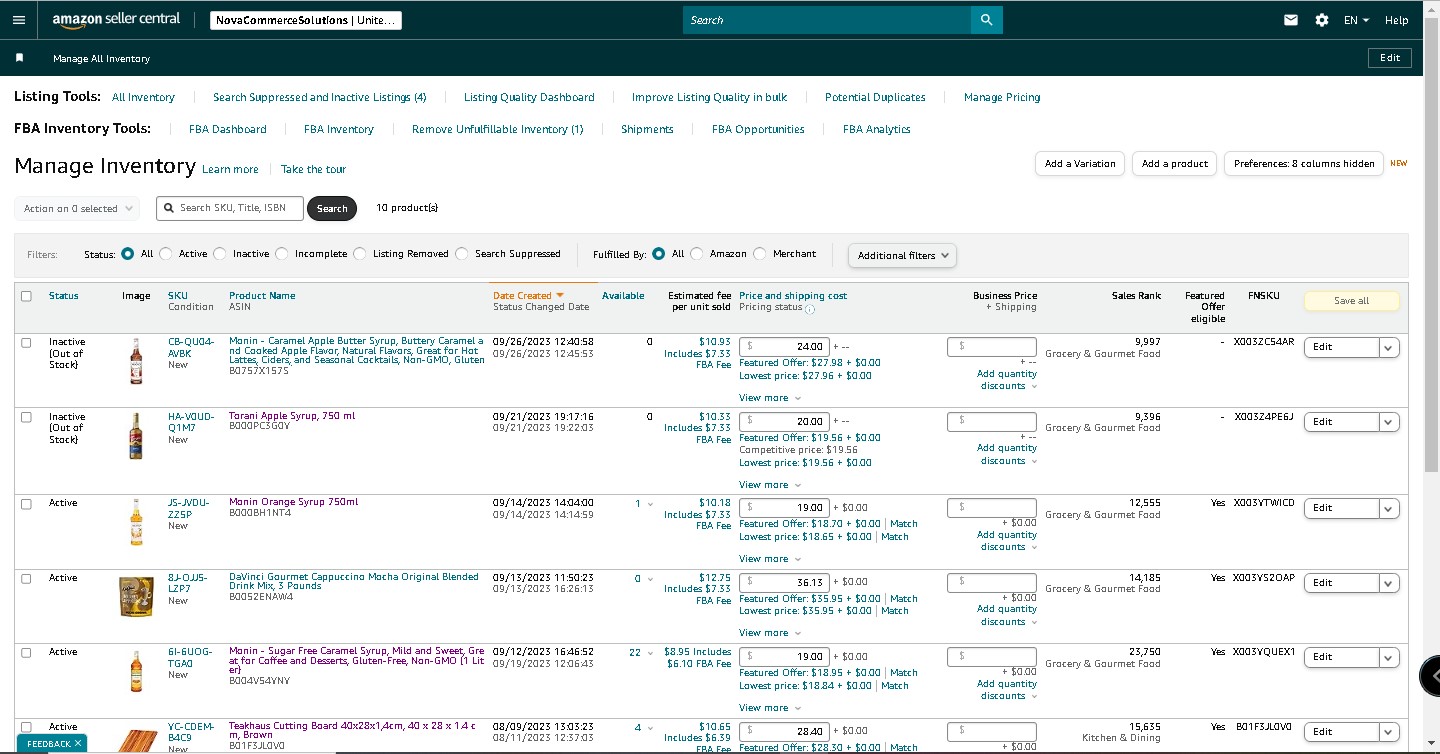Open Search Suppressed and Inactive Listings (4)
The width and height of the screenshot is (1440, 754).
320,97
